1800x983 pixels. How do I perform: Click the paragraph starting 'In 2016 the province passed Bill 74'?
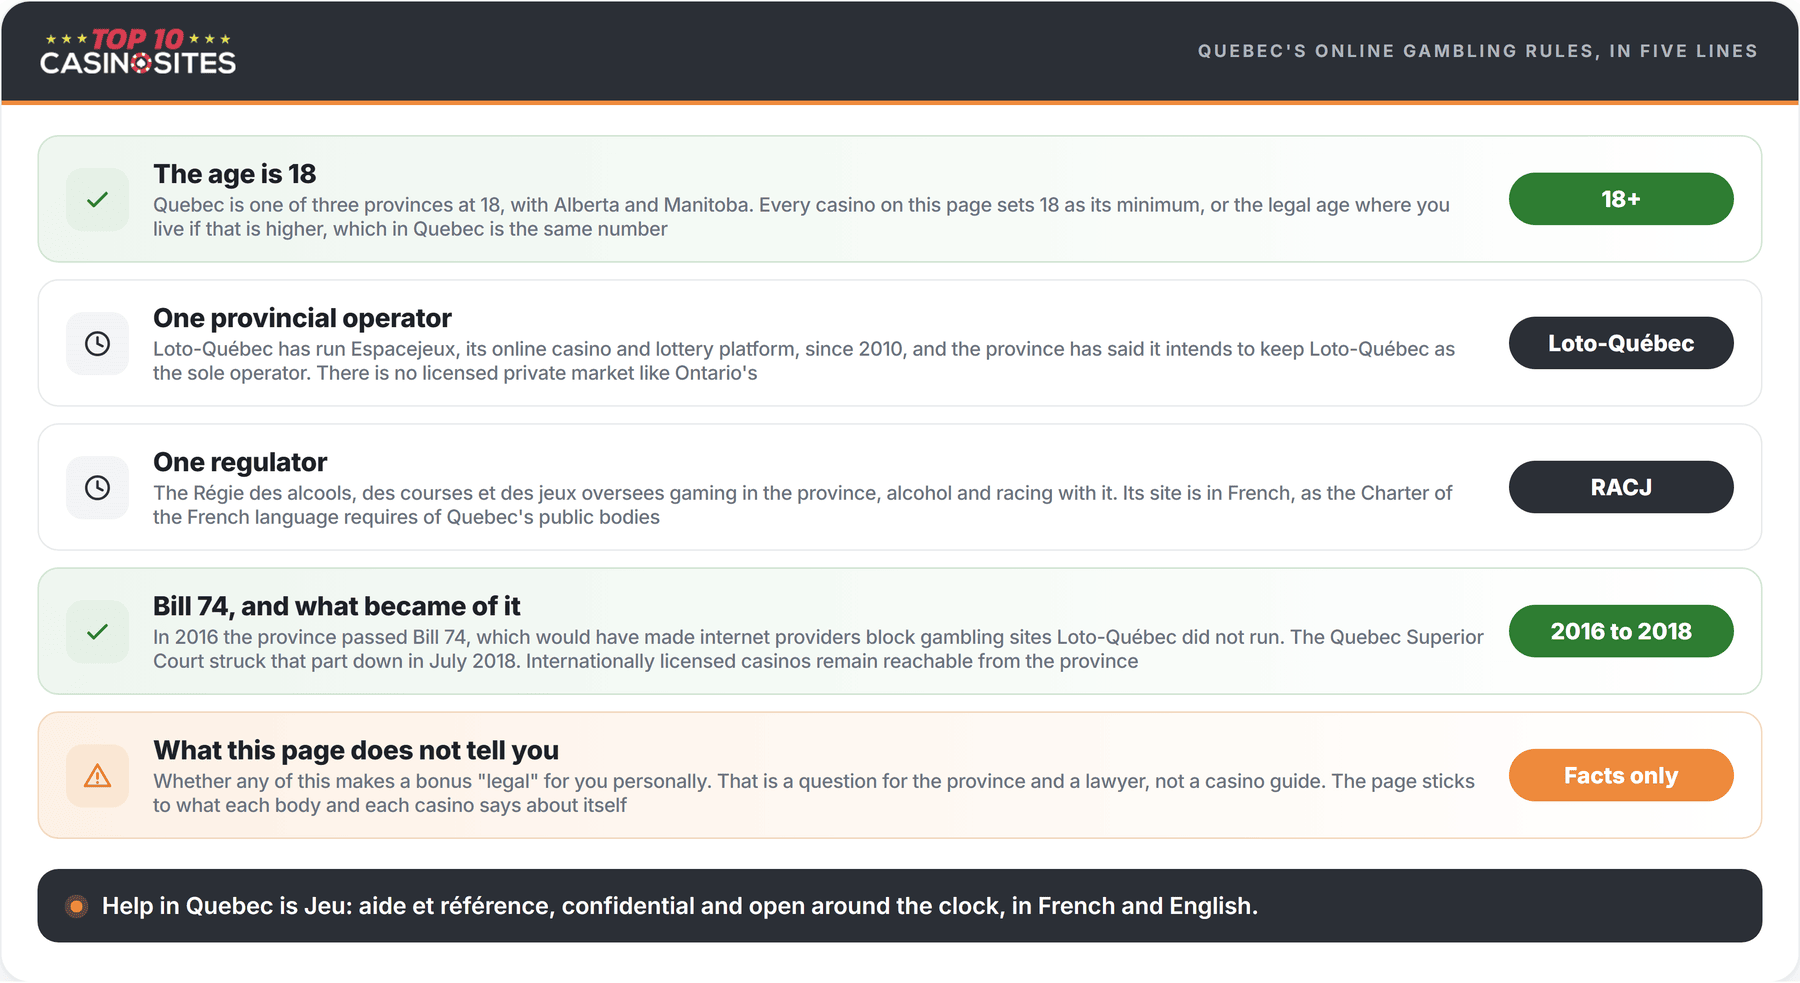[818, 649]
